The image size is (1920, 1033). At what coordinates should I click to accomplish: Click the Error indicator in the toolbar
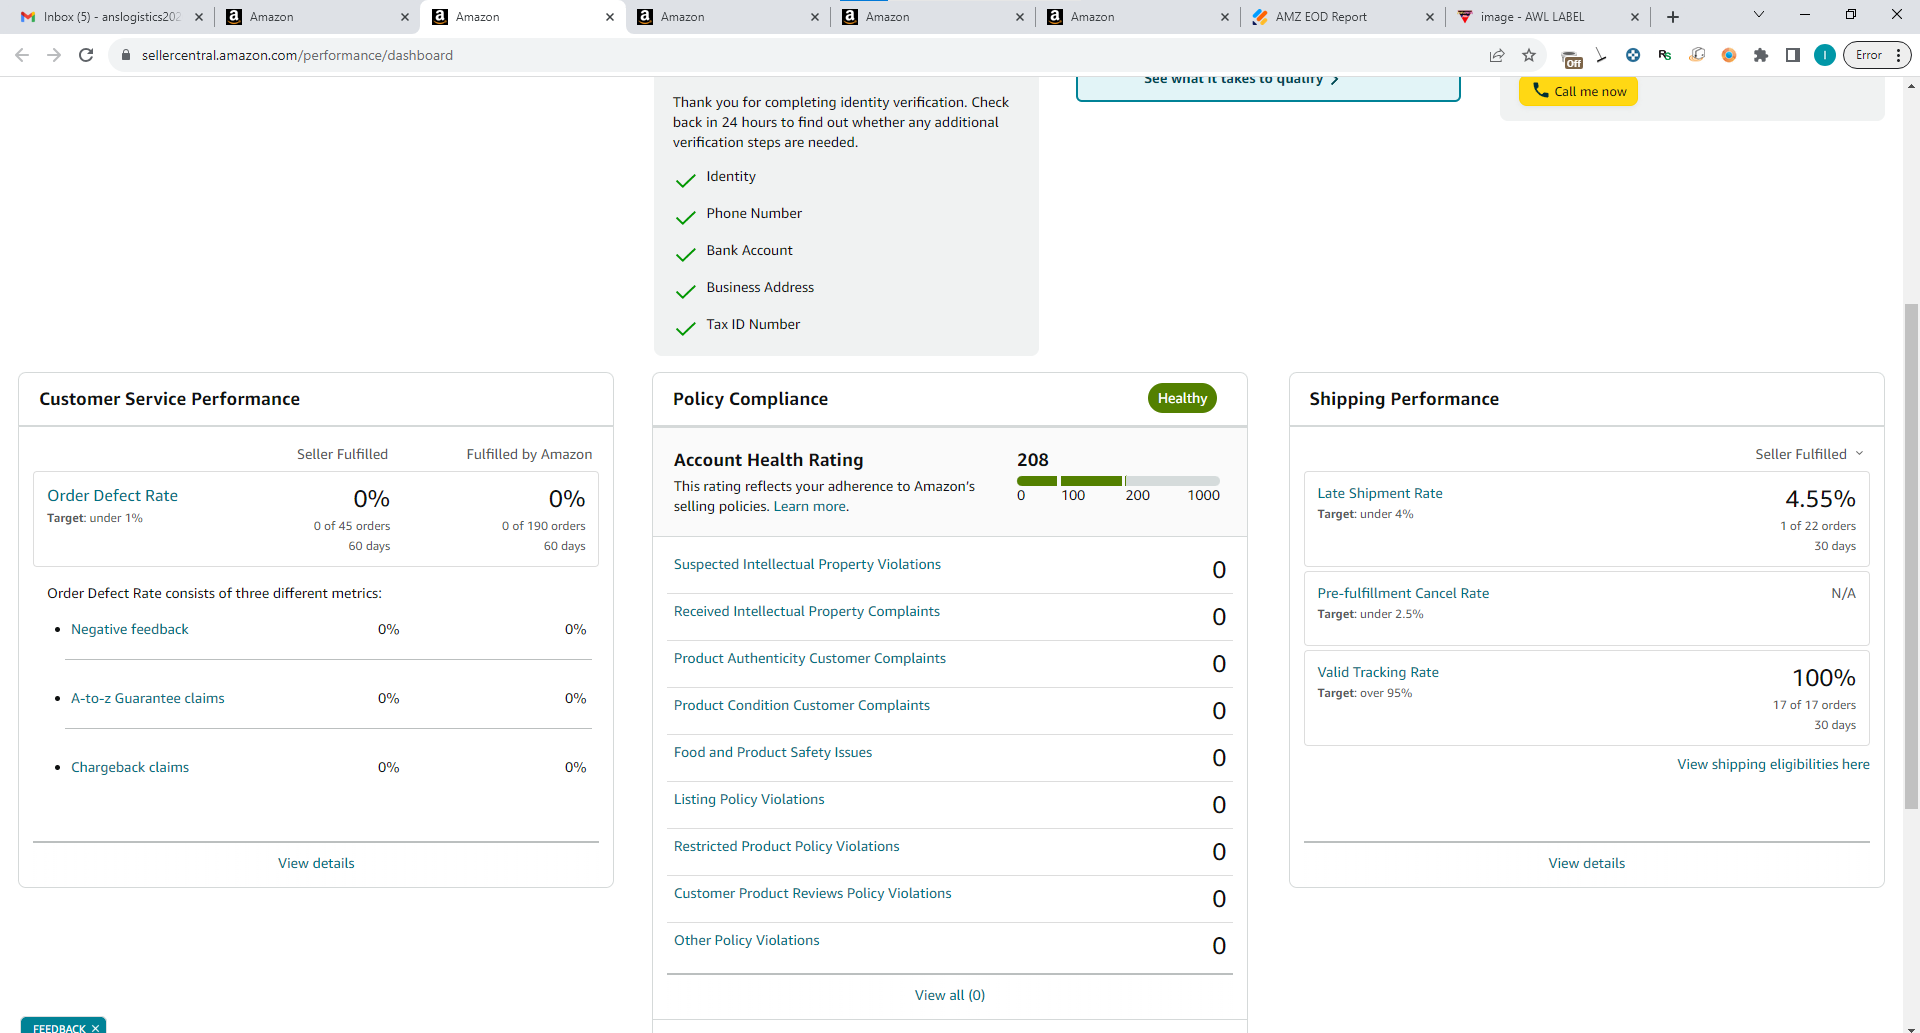pyautogui.click(x=1867, y=55)
